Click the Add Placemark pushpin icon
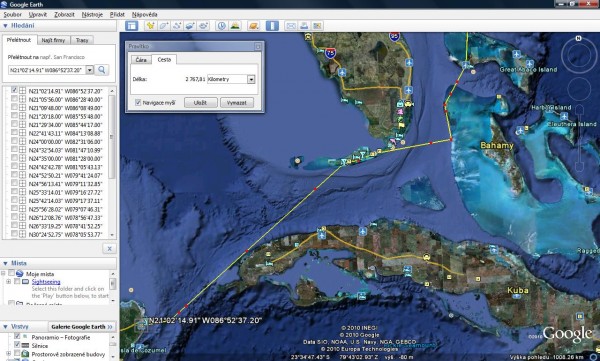Screen dimensions: 600x361 click(150, 26)
